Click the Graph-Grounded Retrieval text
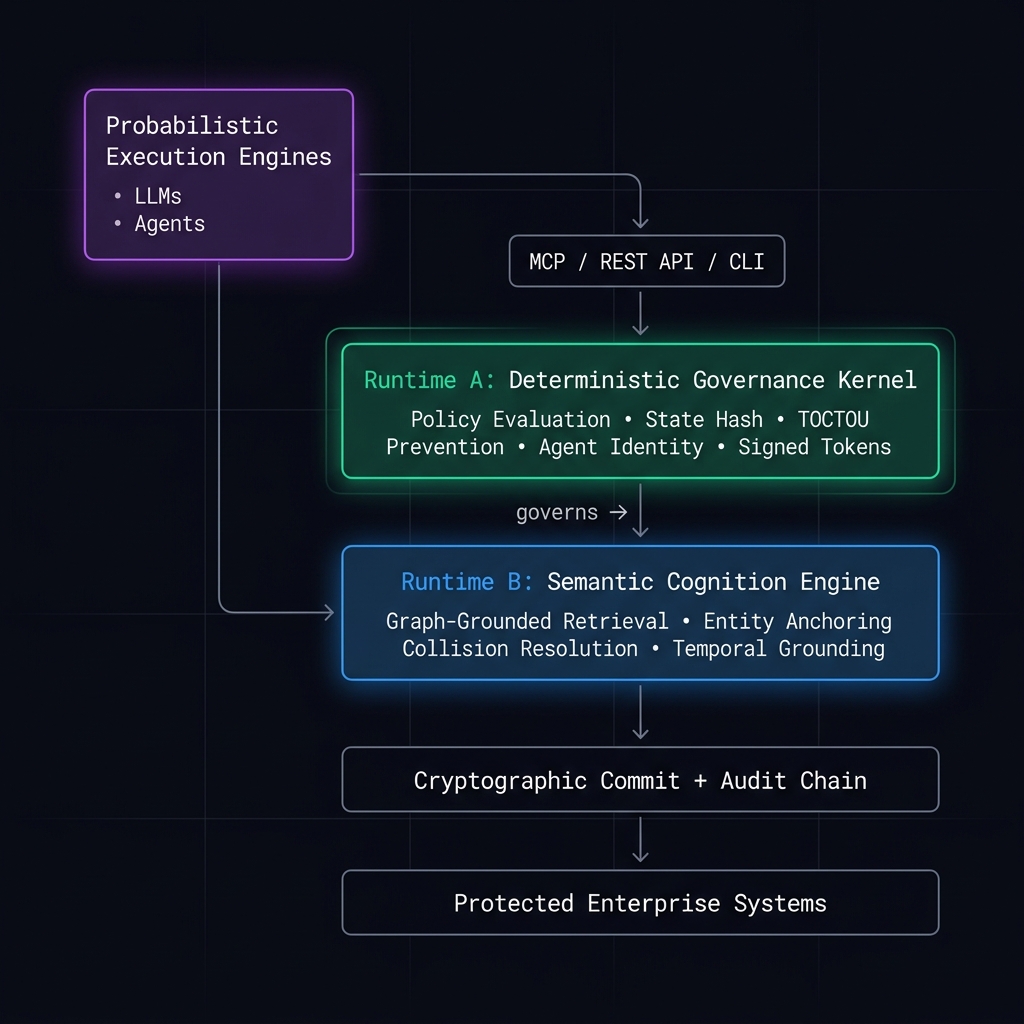 [x=527, y=621]
